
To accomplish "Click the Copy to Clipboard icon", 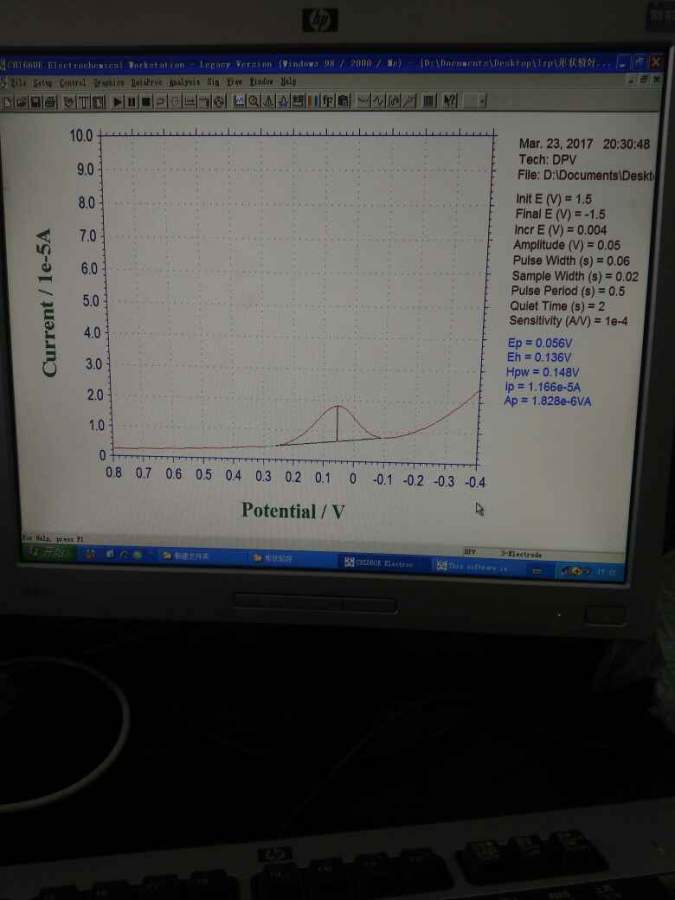I will (344, 102).
